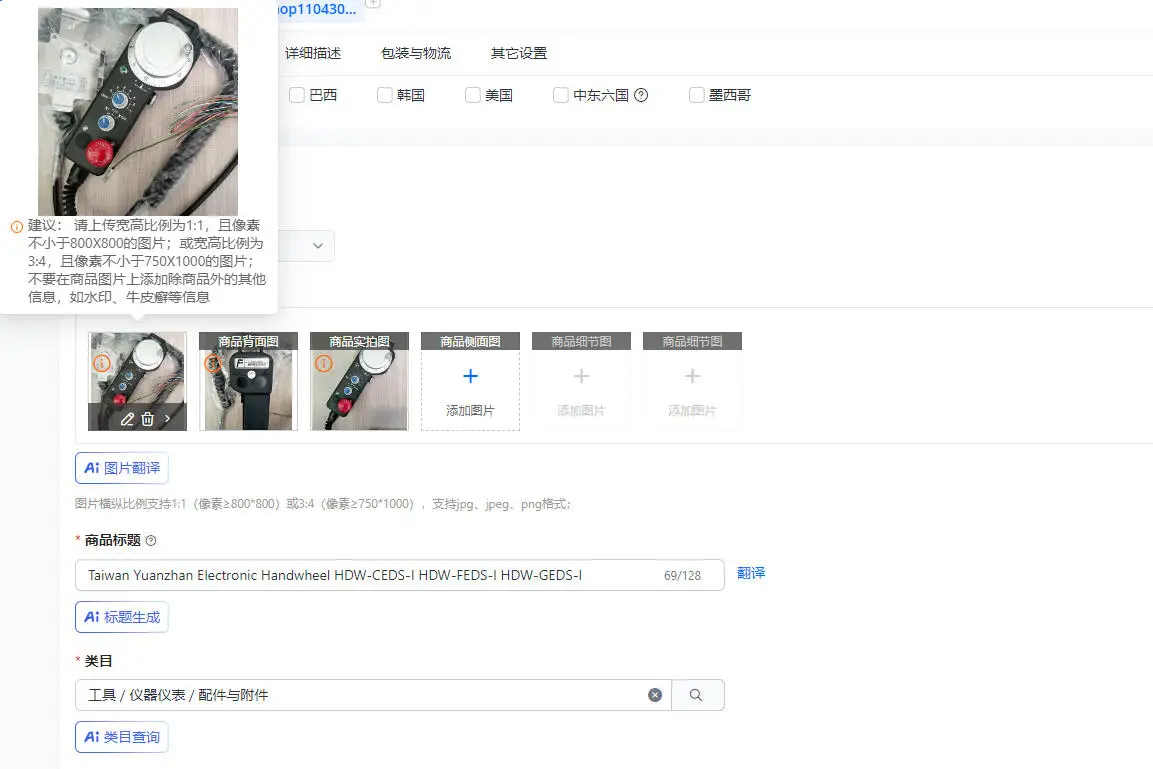This screenshot has height=769, width=1153.
Task: Open the collapsed dropdown selector
Action: 316,245
